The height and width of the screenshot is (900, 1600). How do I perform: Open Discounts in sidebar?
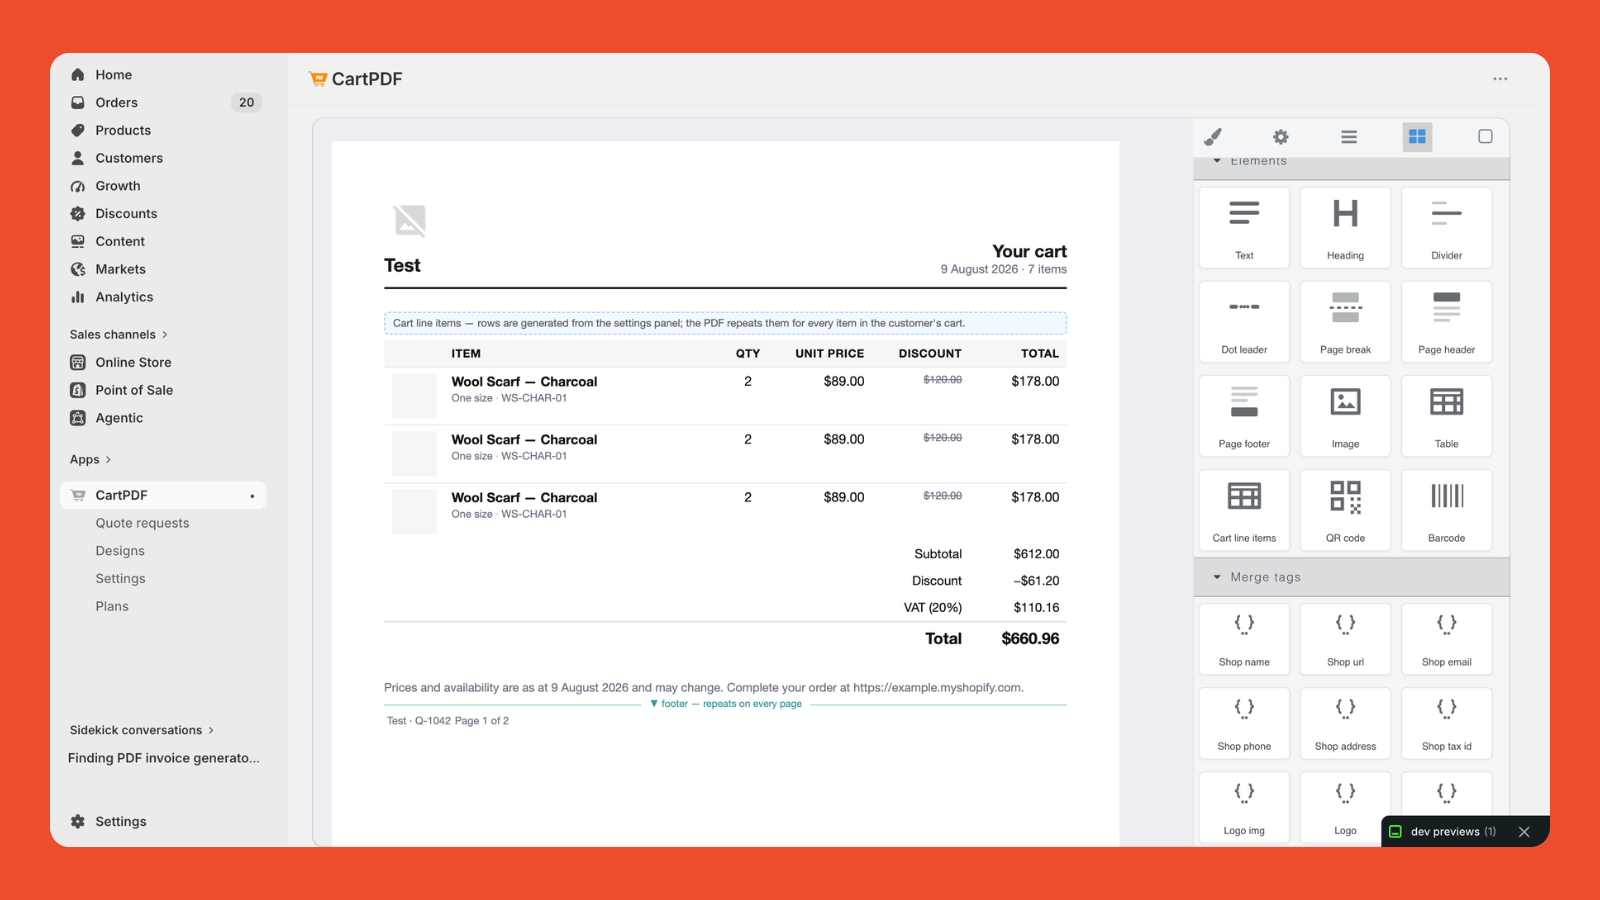165,214
